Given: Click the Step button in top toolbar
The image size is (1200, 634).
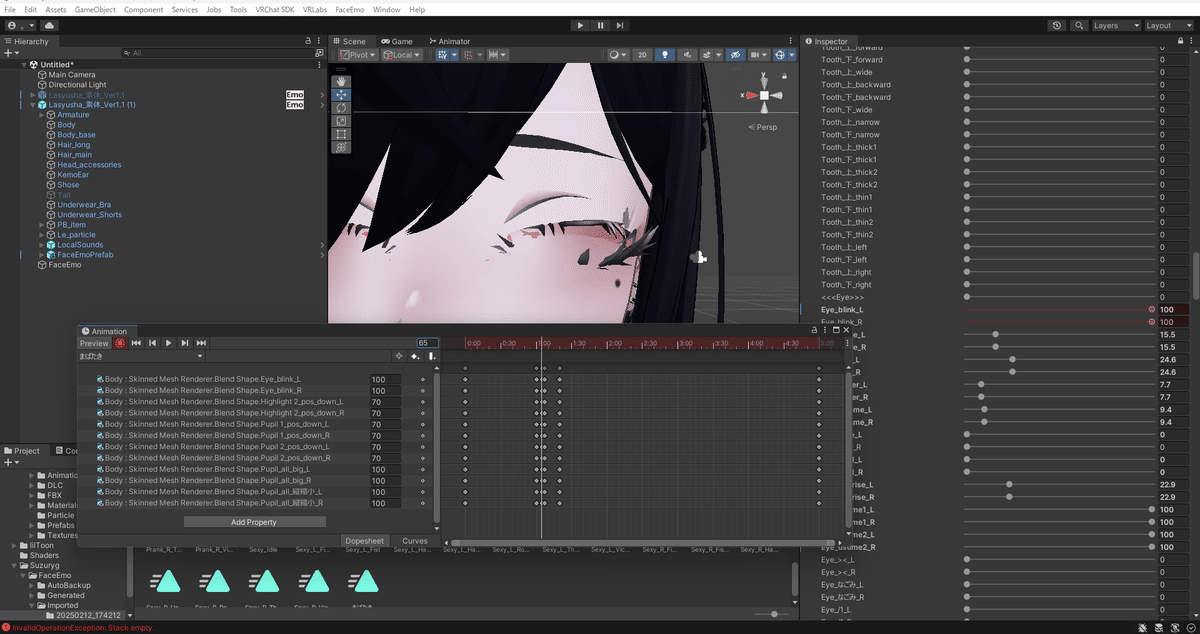Looking at the screenshot, I should 619,25.
